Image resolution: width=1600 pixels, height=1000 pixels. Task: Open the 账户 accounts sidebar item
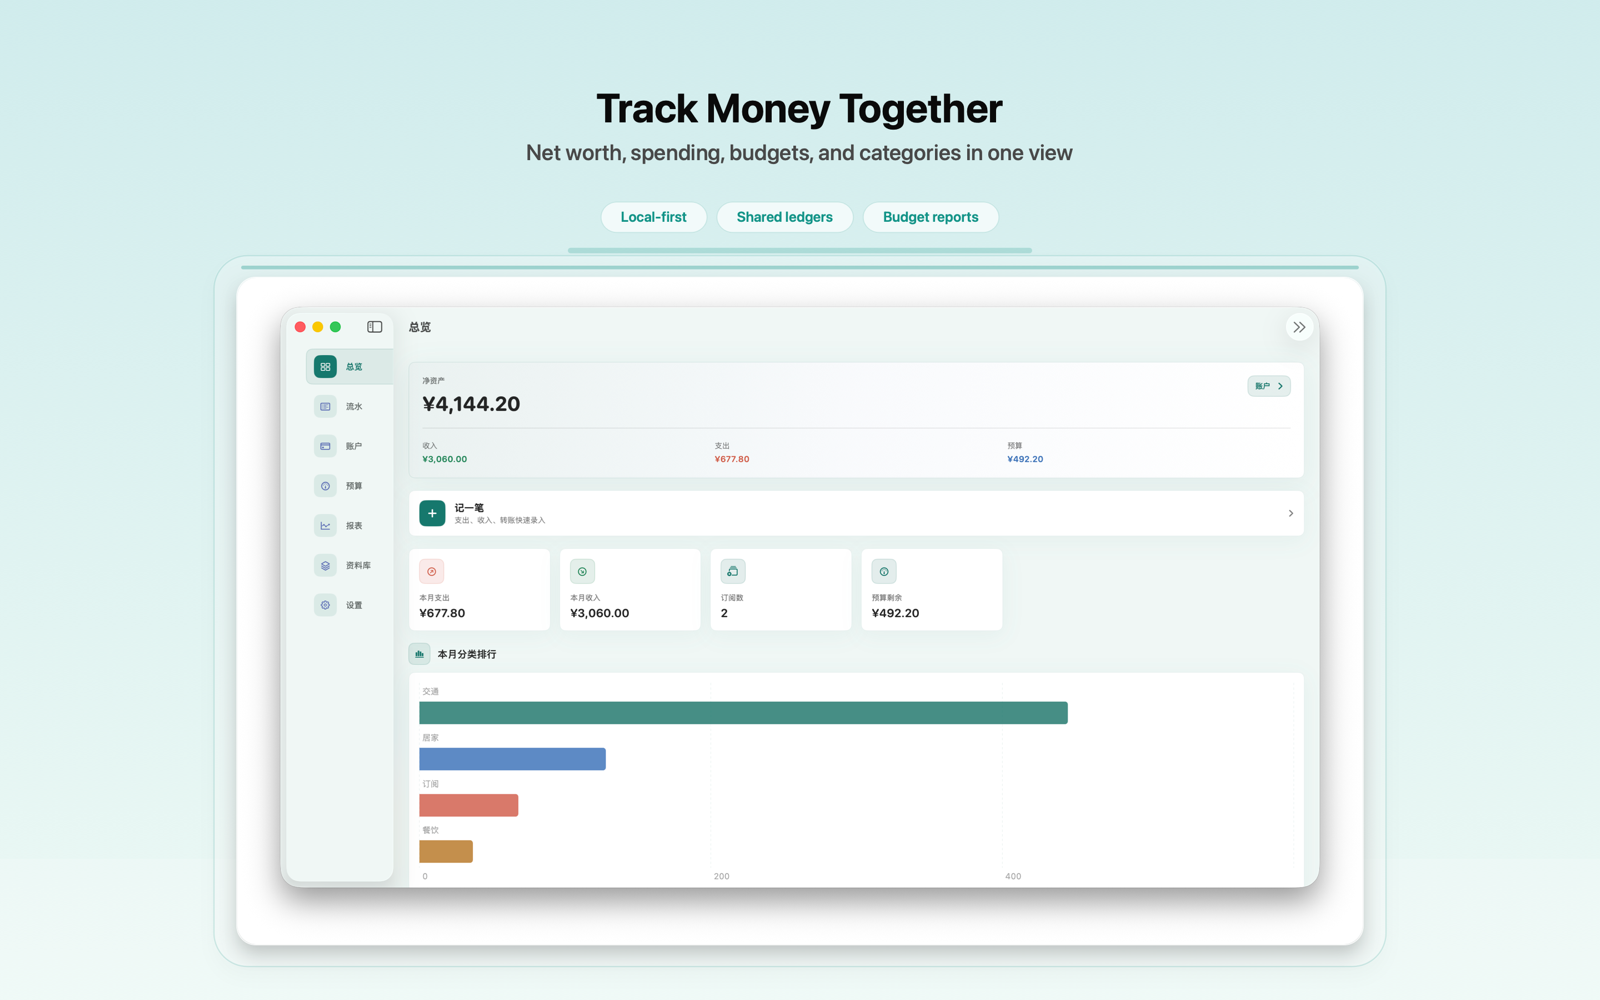349,446
